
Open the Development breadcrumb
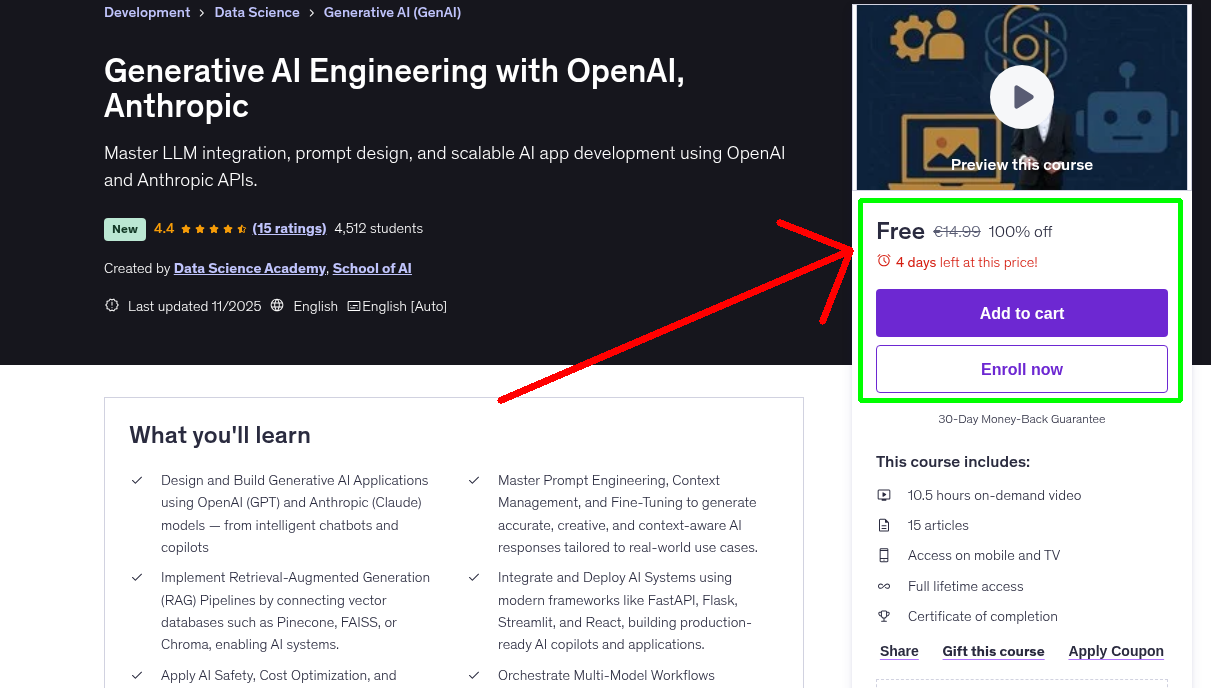pyautogui.click(x=147, y=12)
